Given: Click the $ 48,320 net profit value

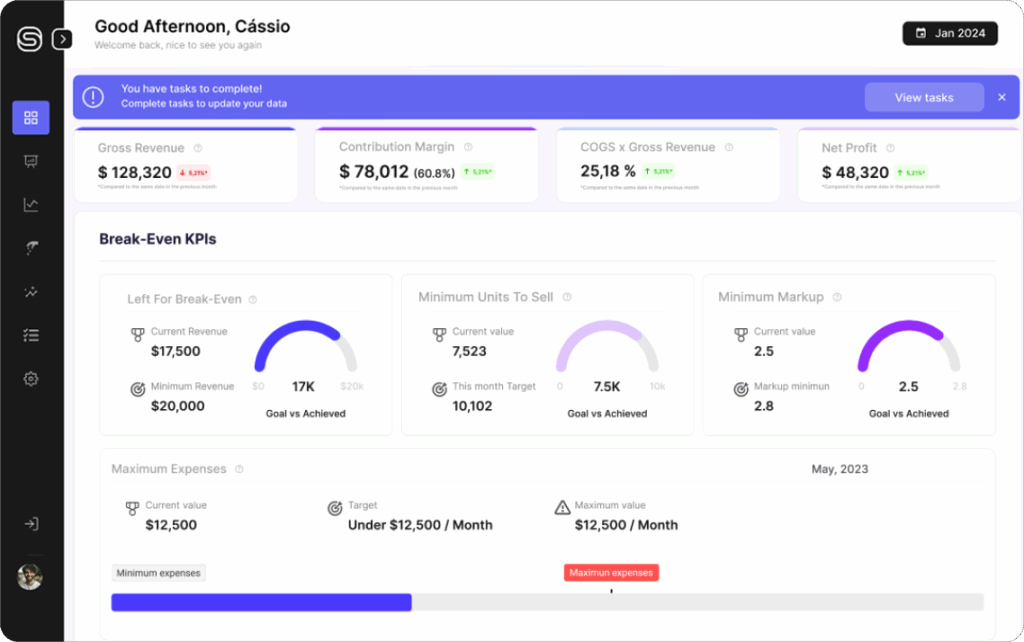Looking at the screenshot, I should 856,172.
